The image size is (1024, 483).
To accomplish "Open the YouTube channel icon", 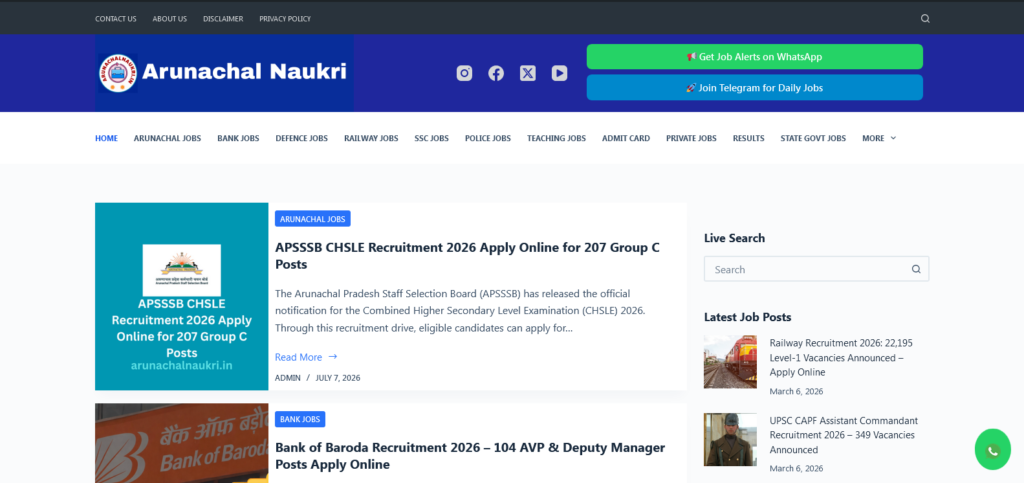I will click(x=559, y=73).
